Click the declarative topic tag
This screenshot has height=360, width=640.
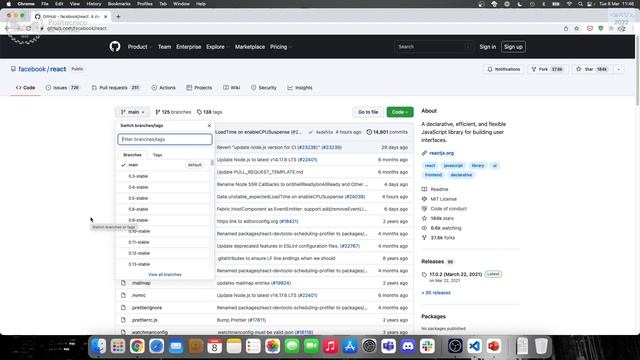click(461, 175)
